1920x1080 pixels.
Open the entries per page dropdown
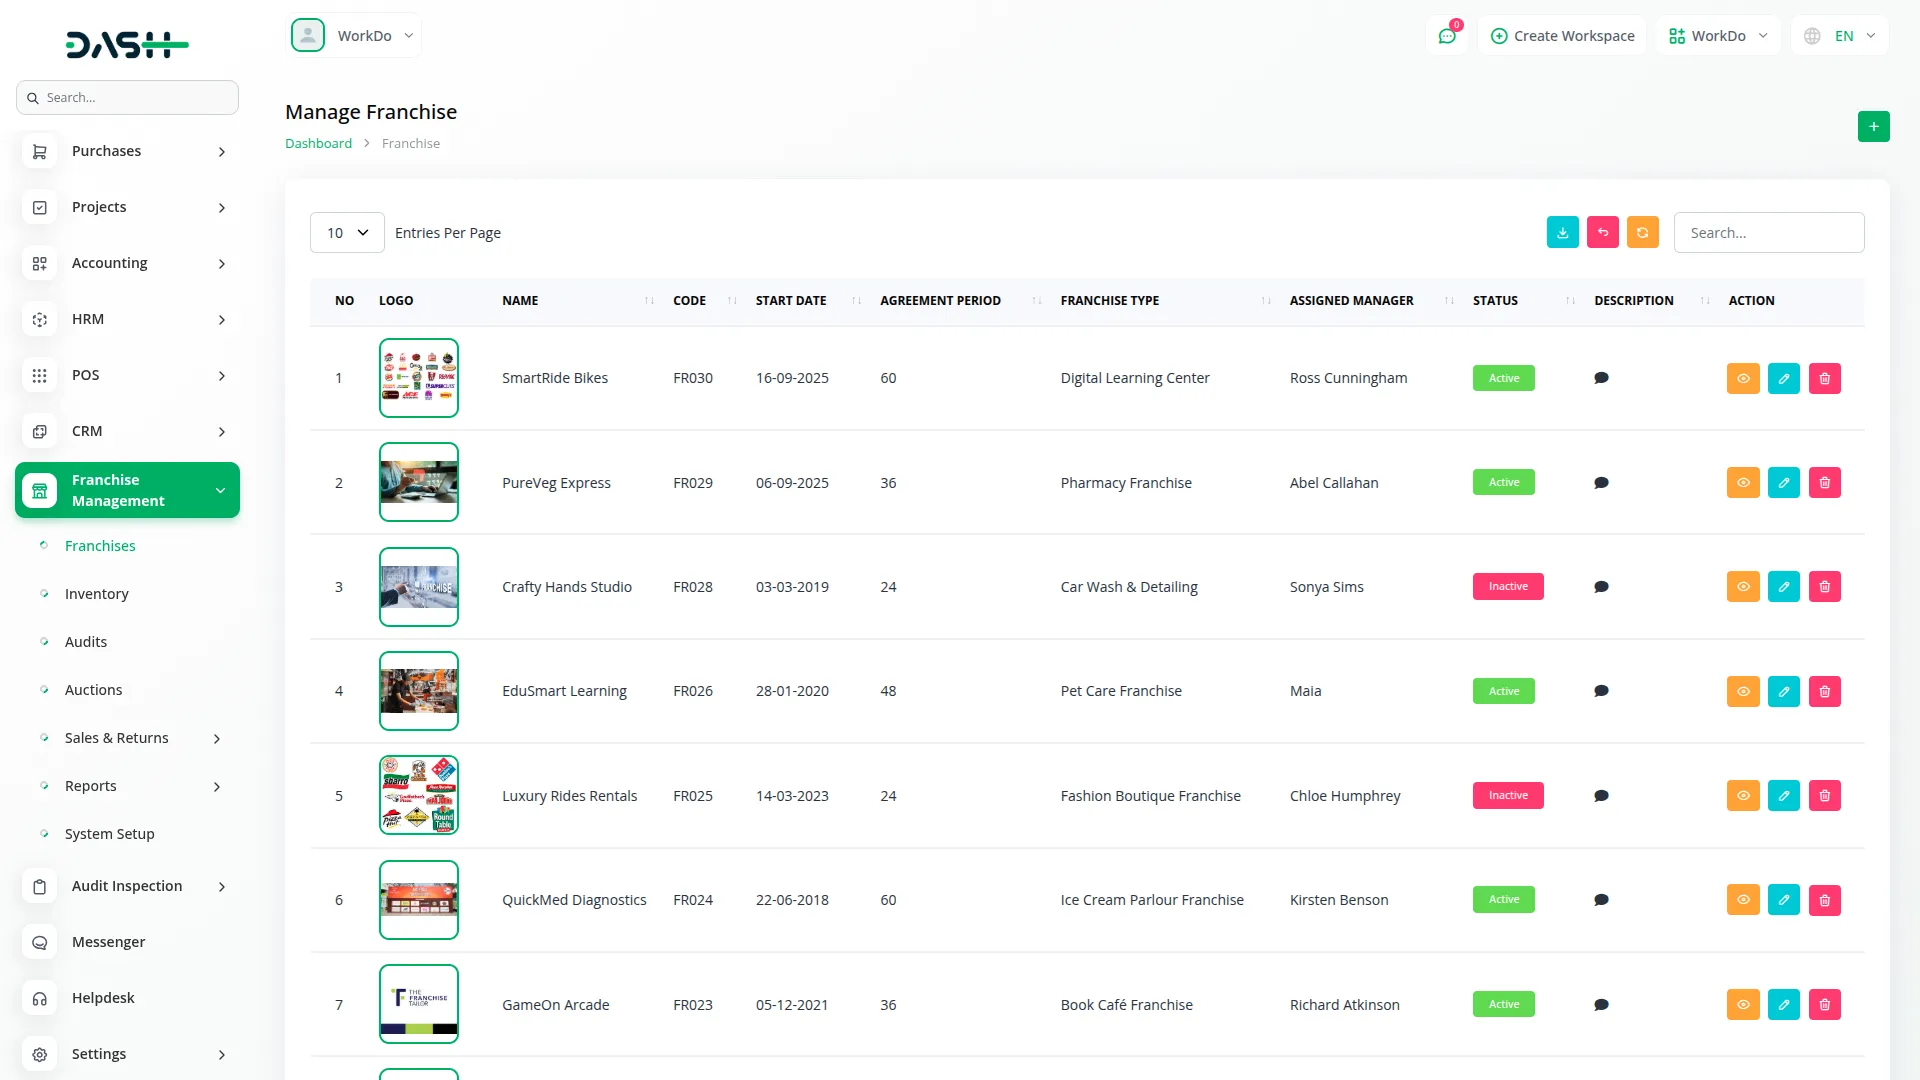[x=347, y=233]
